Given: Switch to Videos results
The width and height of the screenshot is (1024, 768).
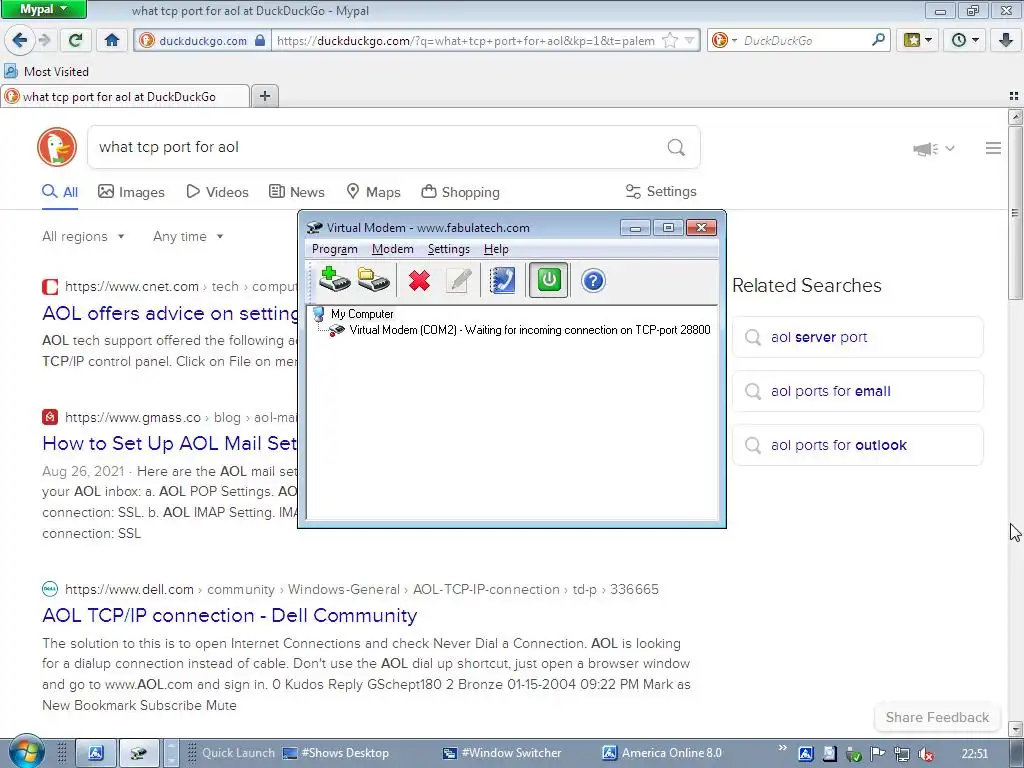Looking at the screenshot, I should coord(217,192).
